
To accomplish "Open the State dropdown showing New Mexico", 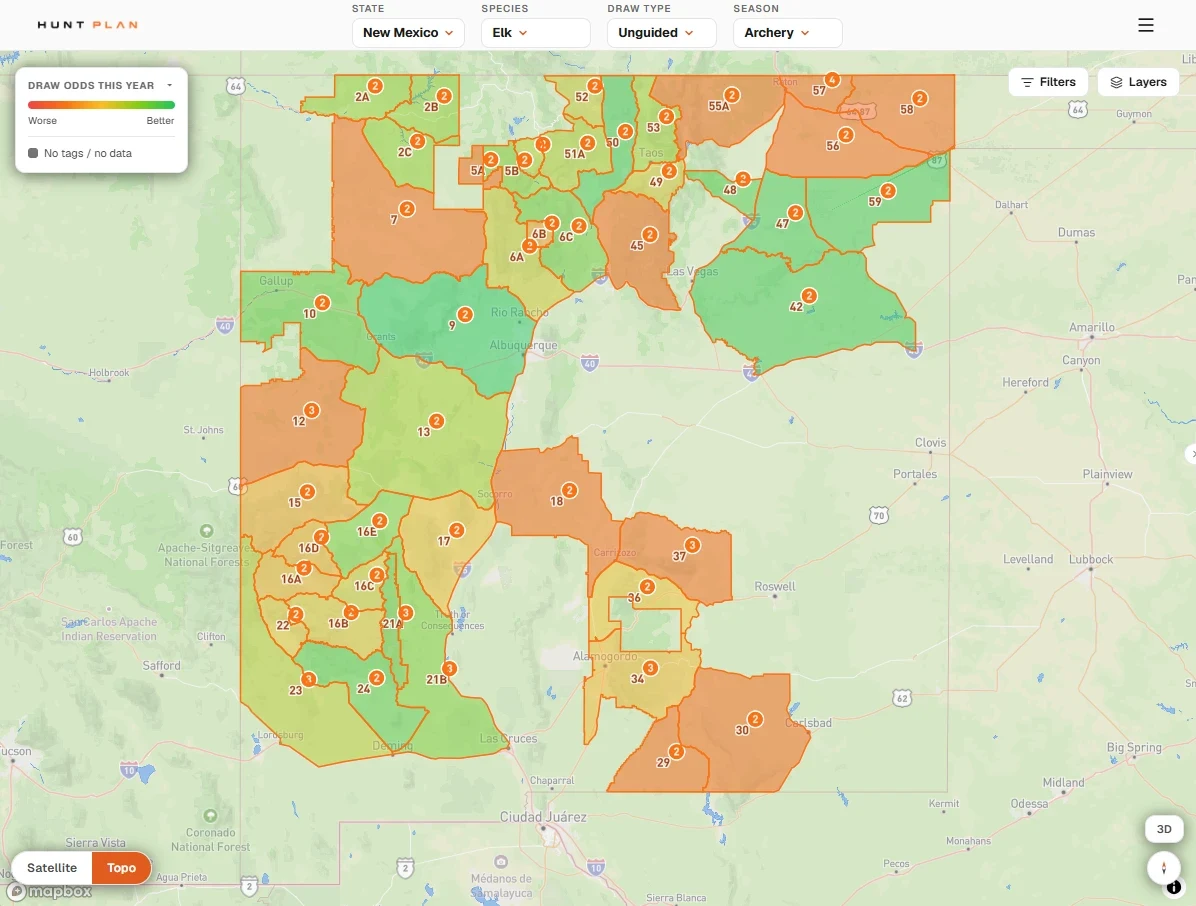I will point(408,33).
